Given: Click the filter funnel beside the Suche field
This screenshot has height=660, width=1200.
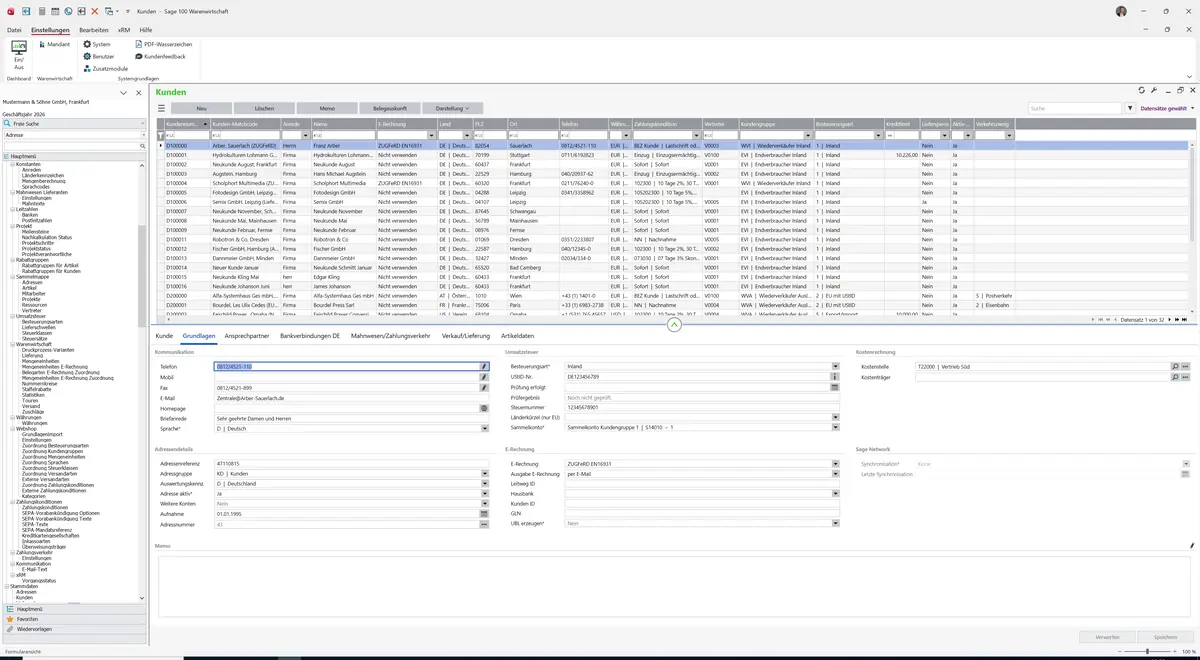Looking at the screenshot, I should click(1131, 108).
